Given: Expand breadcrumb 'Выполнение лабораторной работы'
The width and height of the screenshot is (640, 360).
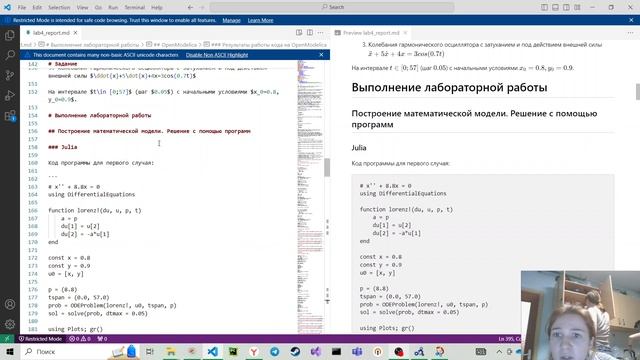Looking at the screenshot, I should pyautogui.click(x=92, y=44).
